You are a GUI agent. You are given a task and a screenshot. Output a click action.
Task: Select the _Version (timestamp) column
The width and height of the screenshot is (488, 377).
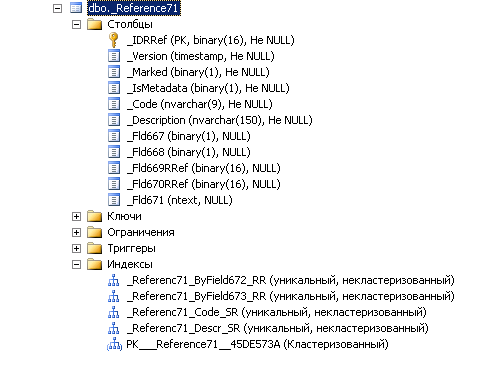pyautogui.click(x=201, y=56)
